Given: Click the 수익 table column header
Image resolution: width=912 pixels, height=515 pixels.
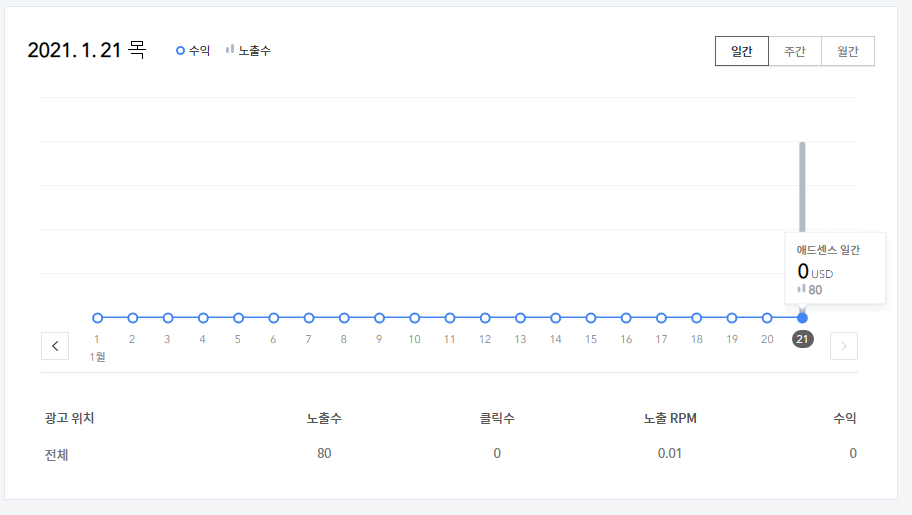Looking at the screenshot, I should (845, 418).
